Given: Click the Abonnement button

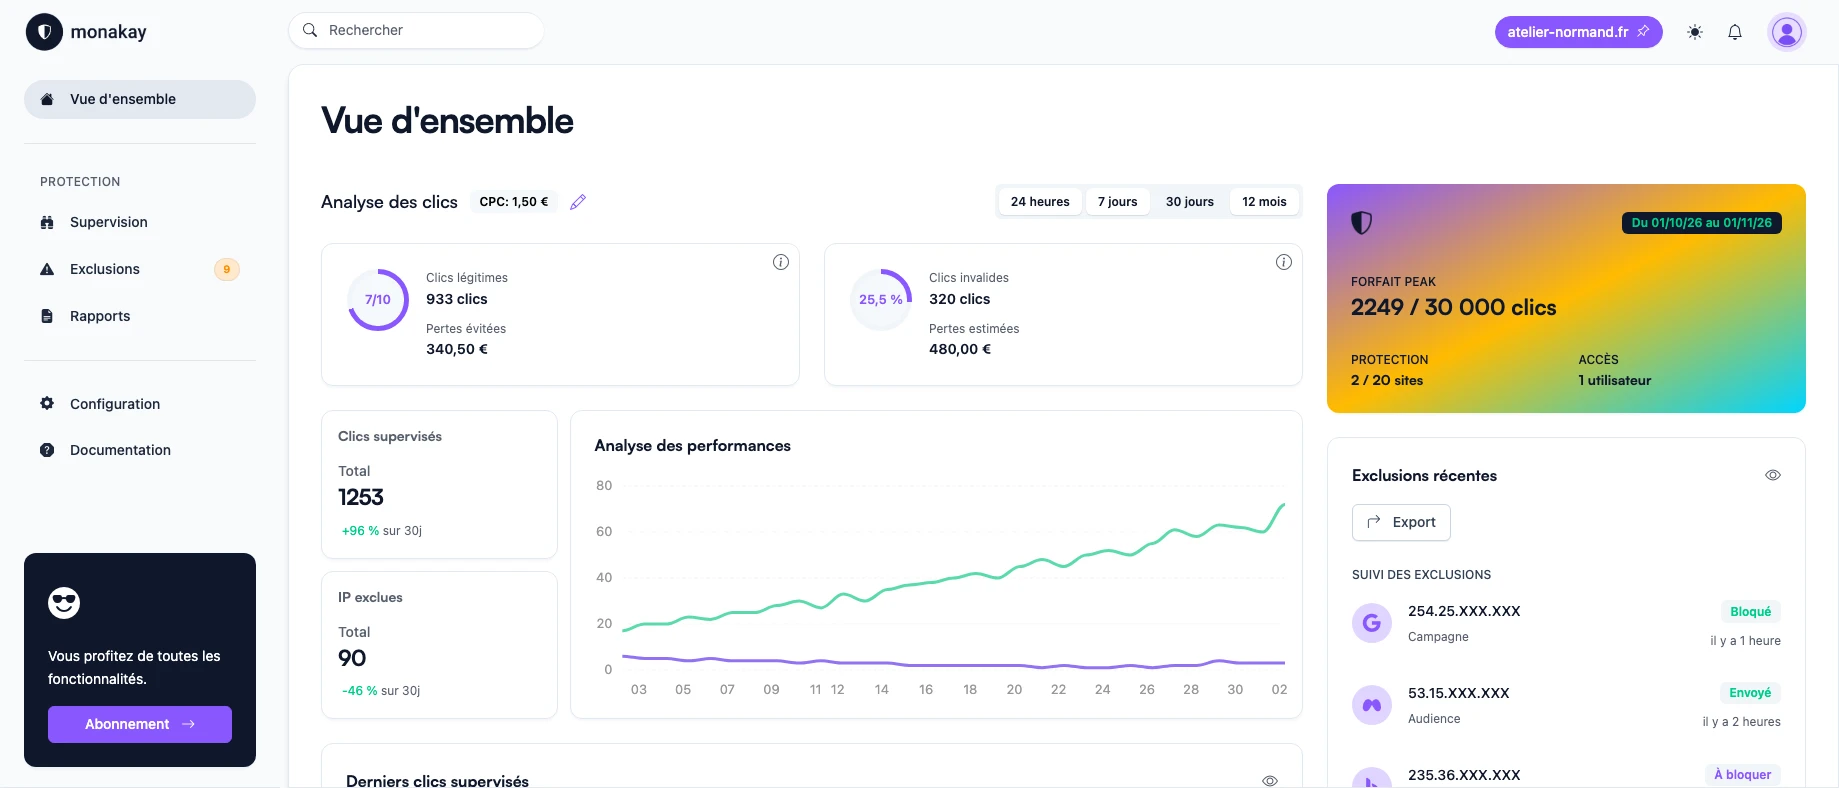Looking at the screenshot, I should (140, 725).
